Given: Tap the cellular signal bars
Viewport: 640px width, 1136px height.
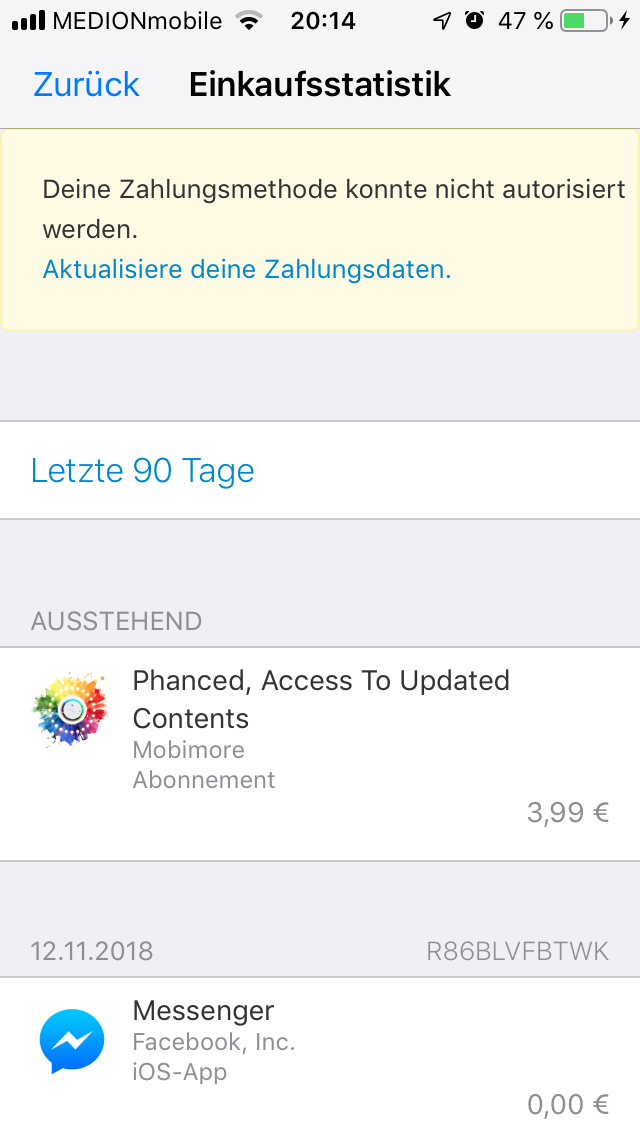Looking at the screenshot, I should (29, 21).
